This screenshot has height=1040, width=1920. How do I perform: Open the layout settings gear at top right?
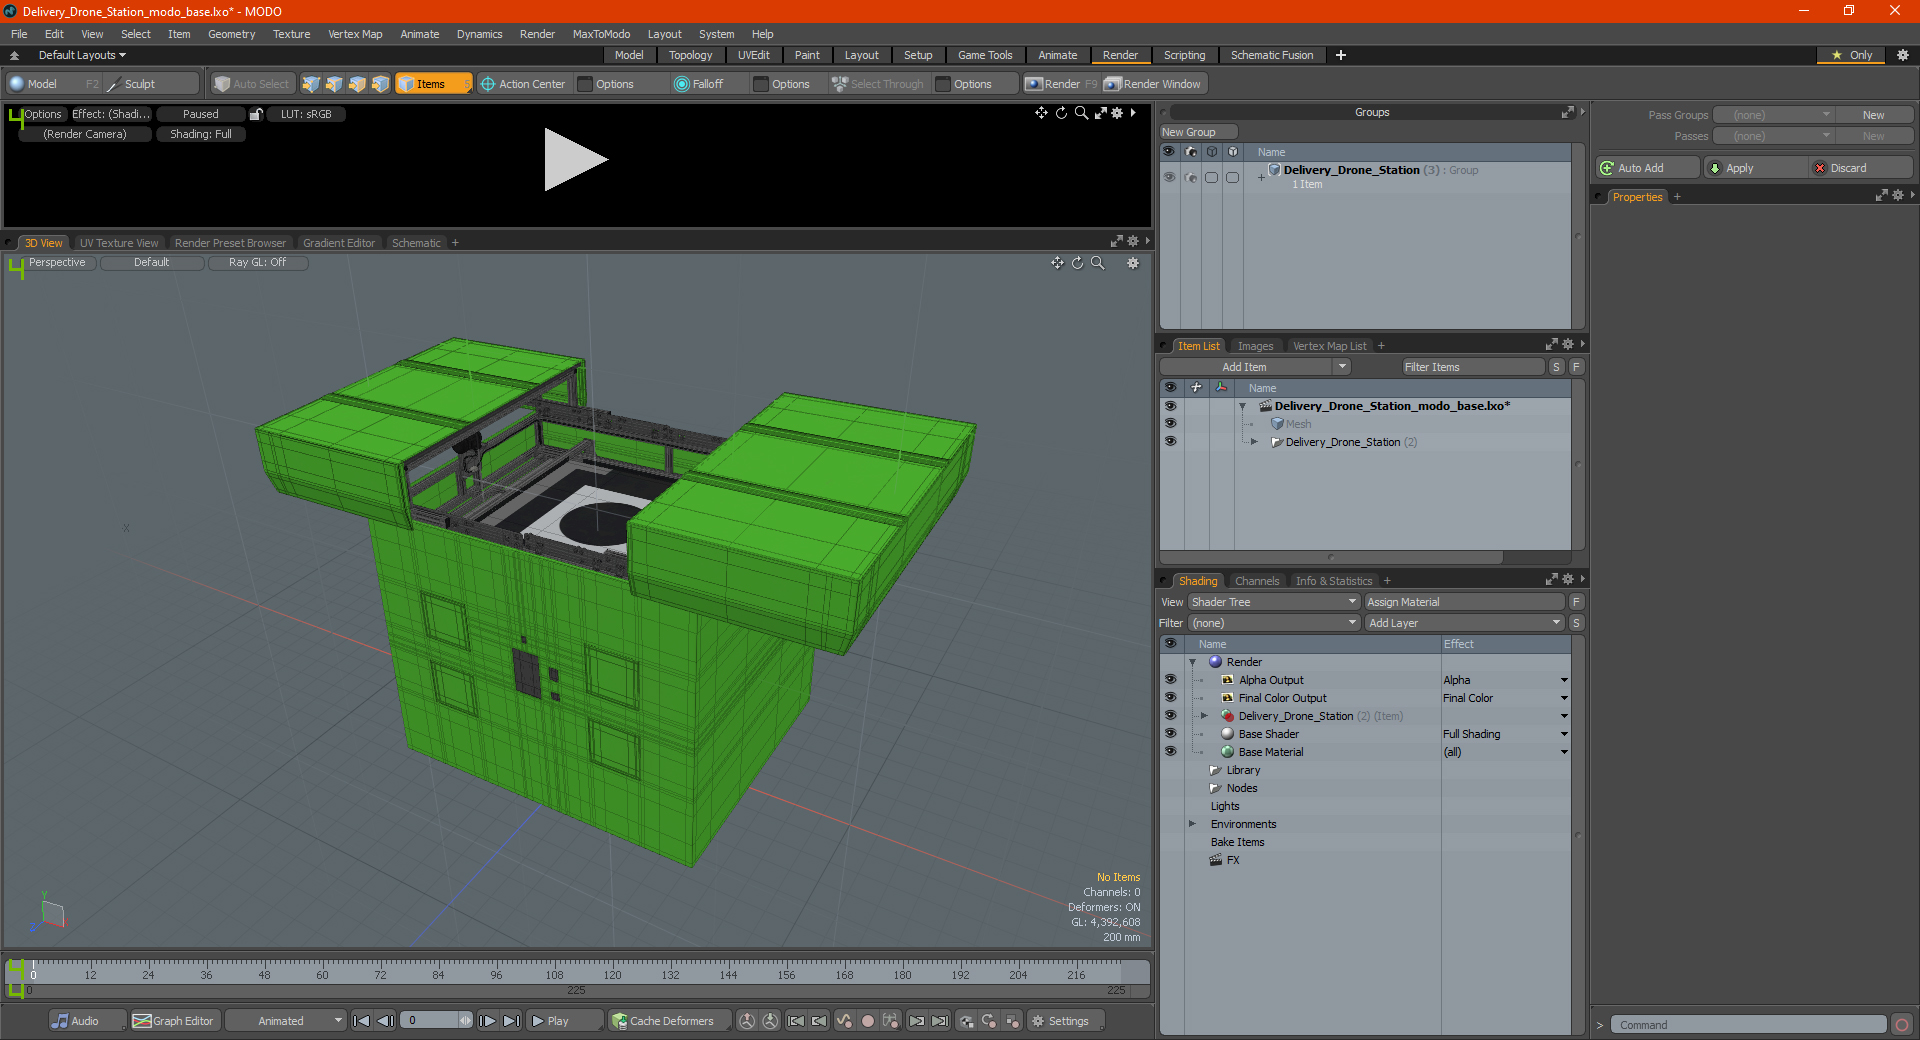tap(1903, 55)
